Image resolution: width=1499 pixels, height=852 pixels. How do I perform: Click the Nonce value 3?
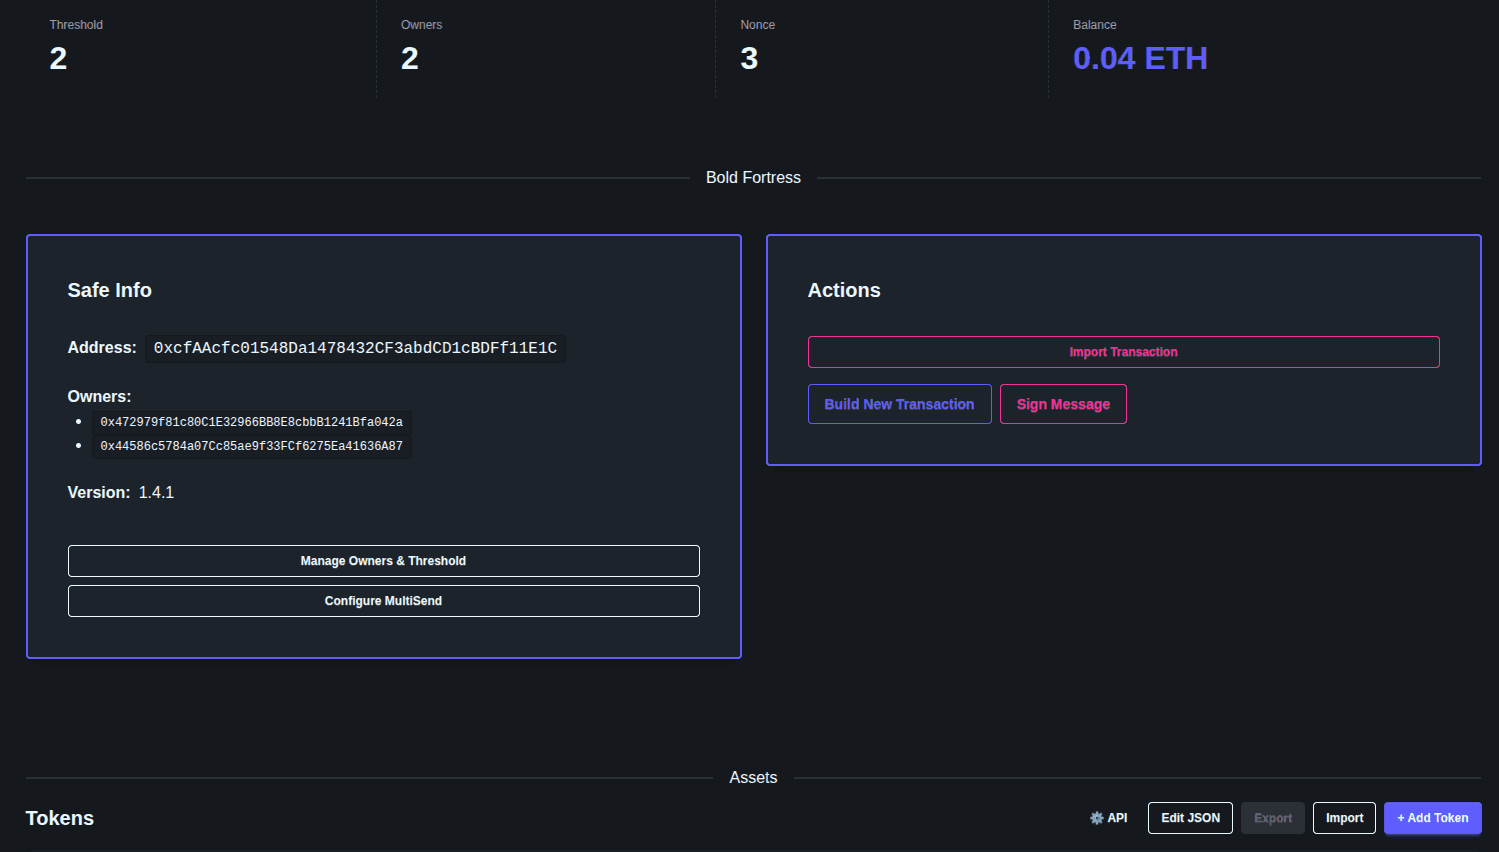click(749, 58)
